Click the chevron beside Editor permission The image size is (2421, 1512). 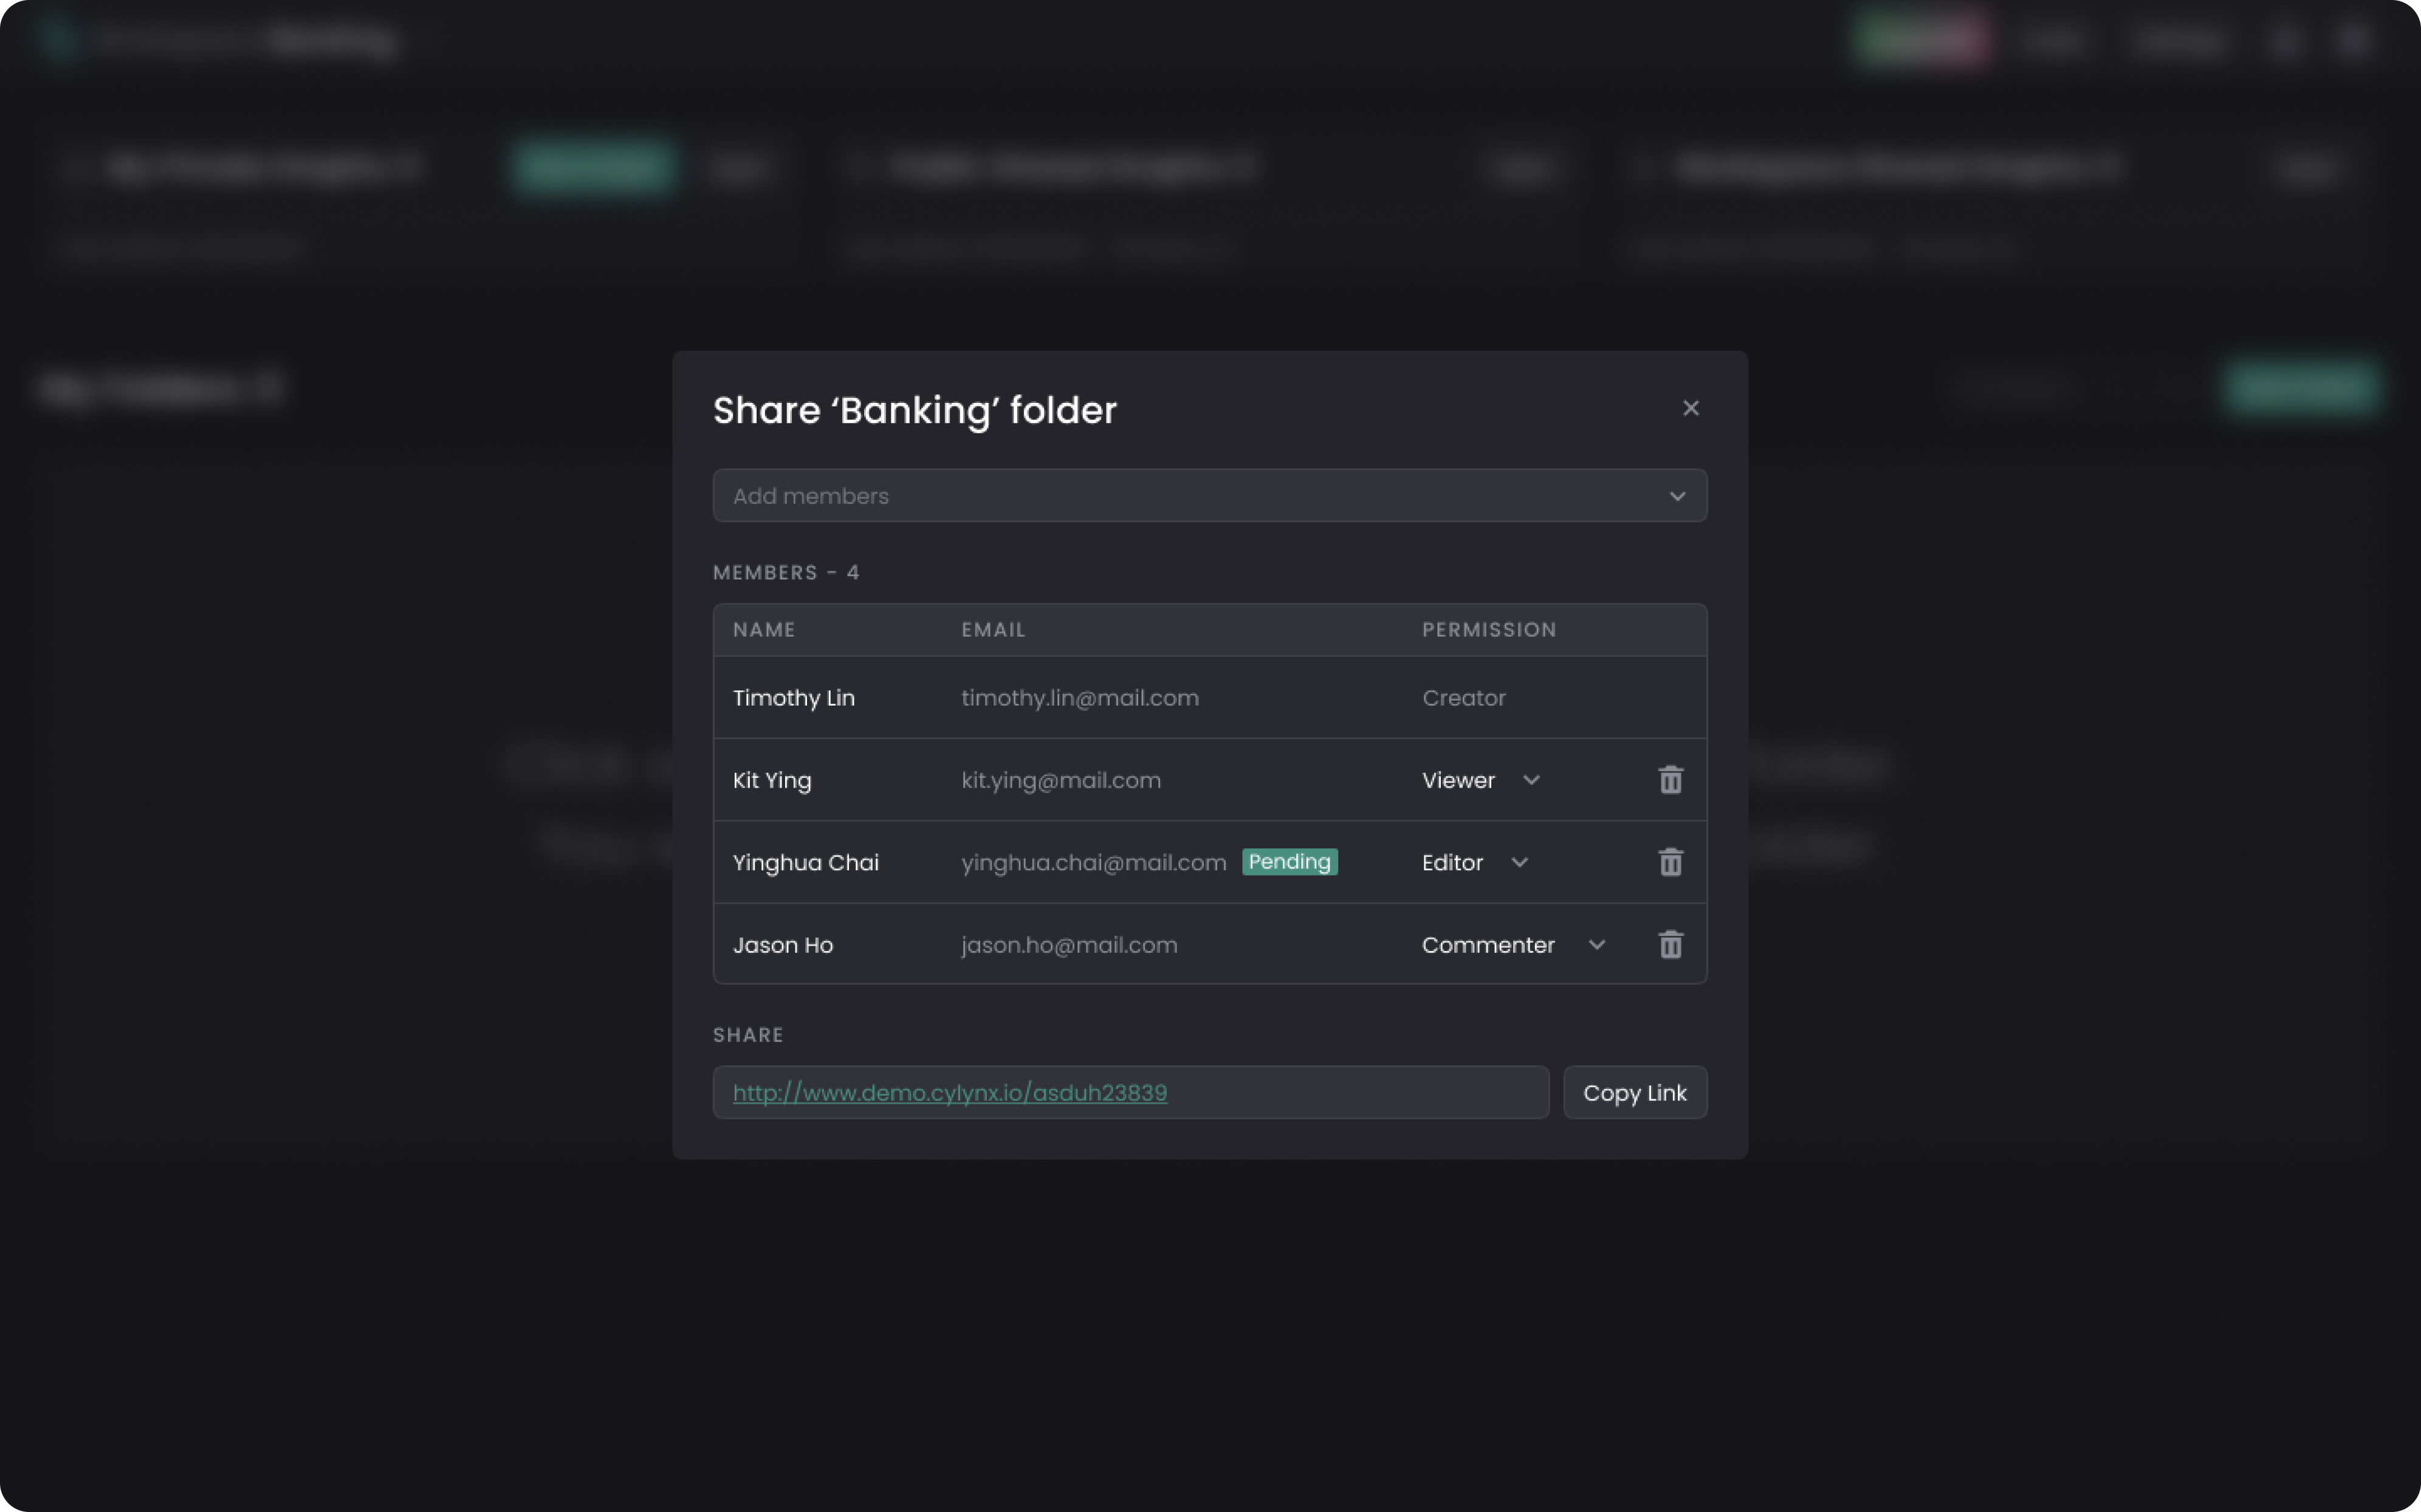tap(1519, 862)
